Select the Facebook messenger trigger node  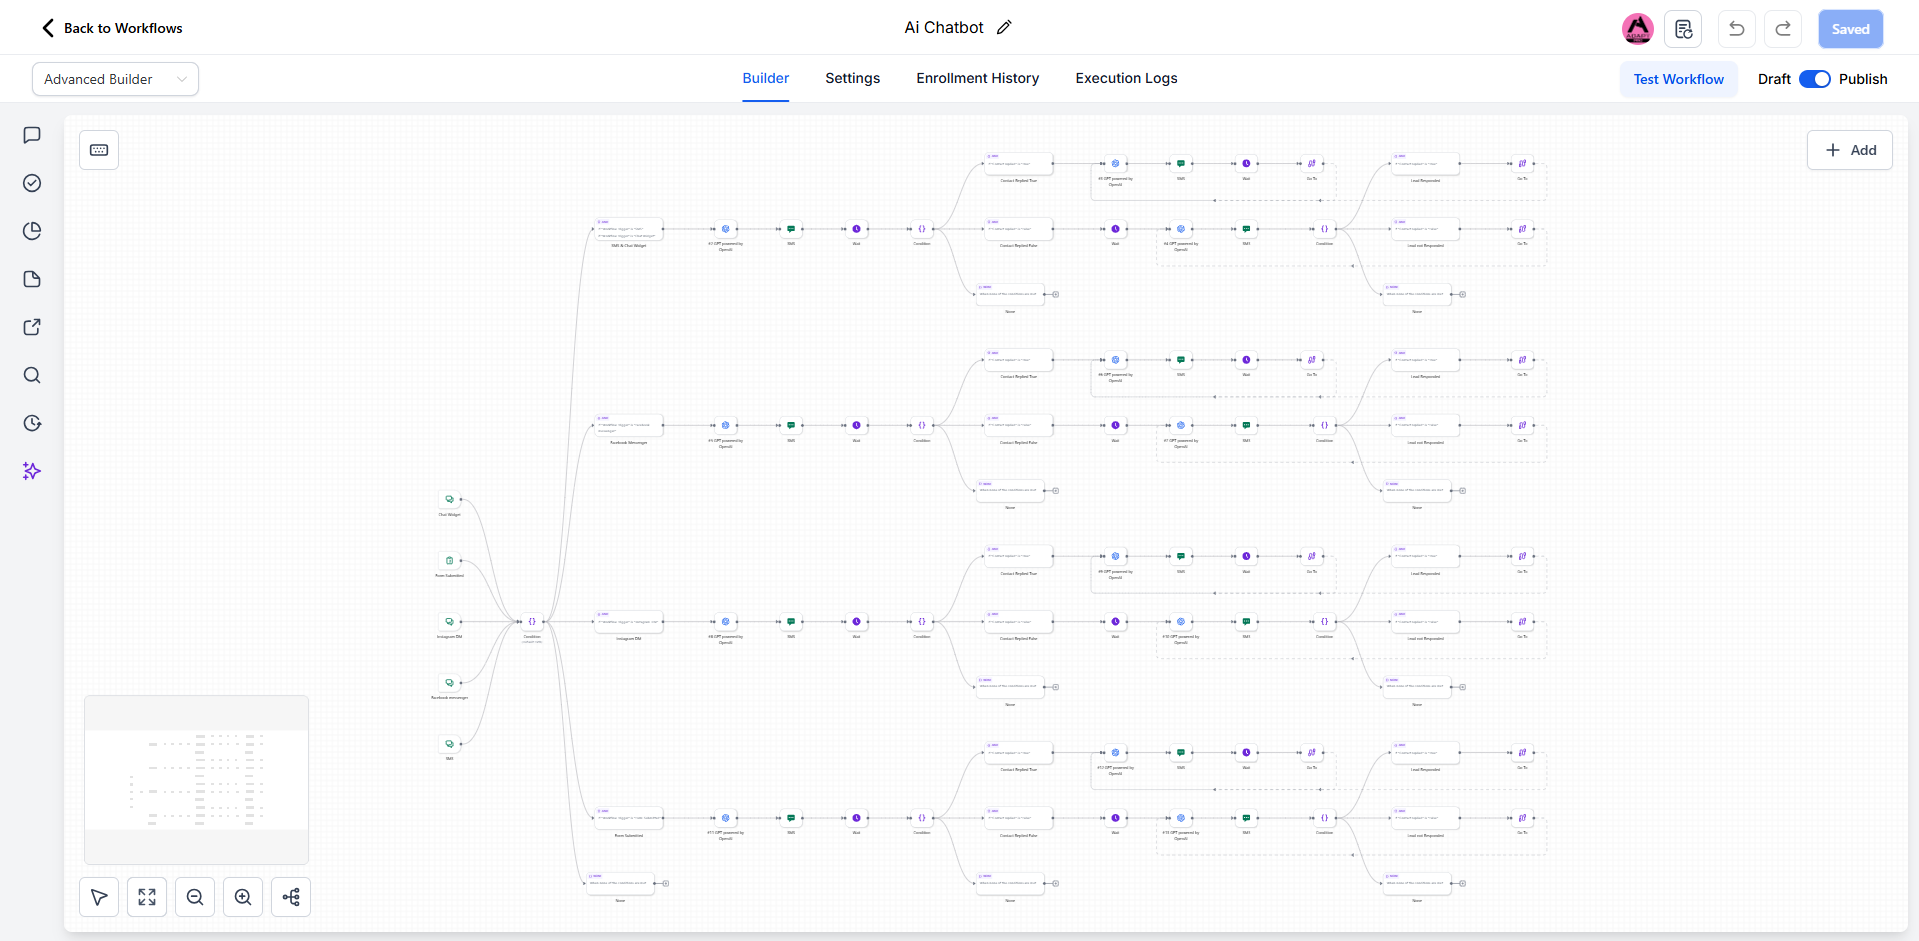pos(450,683)
